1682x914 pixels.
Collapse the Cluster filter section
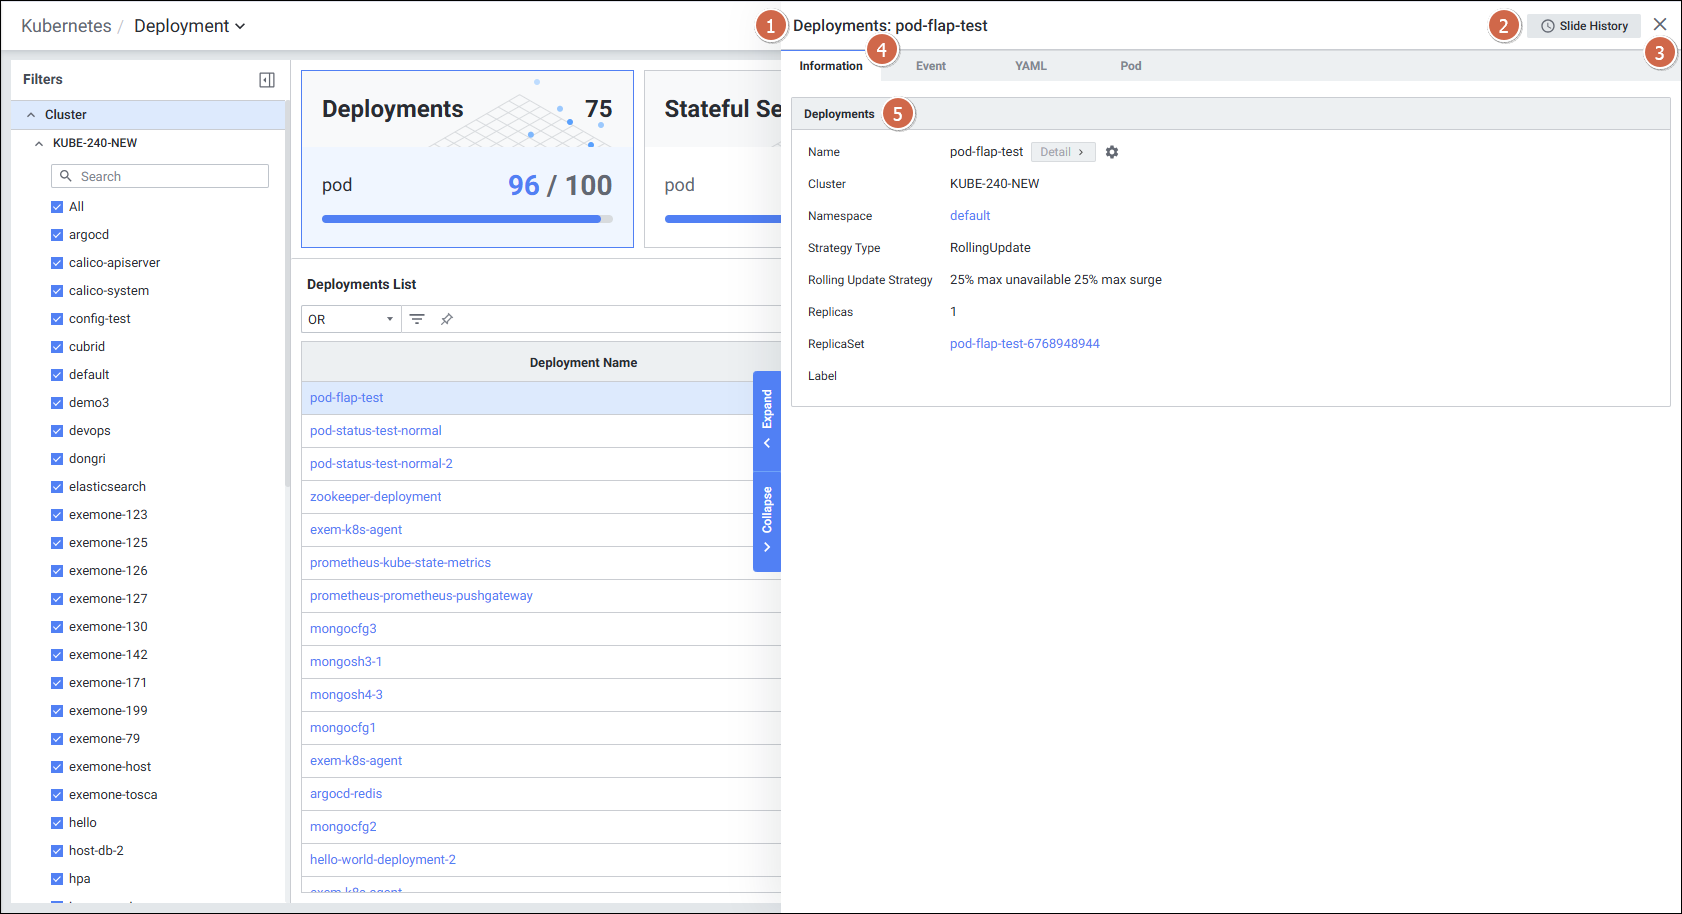(31, 115)
